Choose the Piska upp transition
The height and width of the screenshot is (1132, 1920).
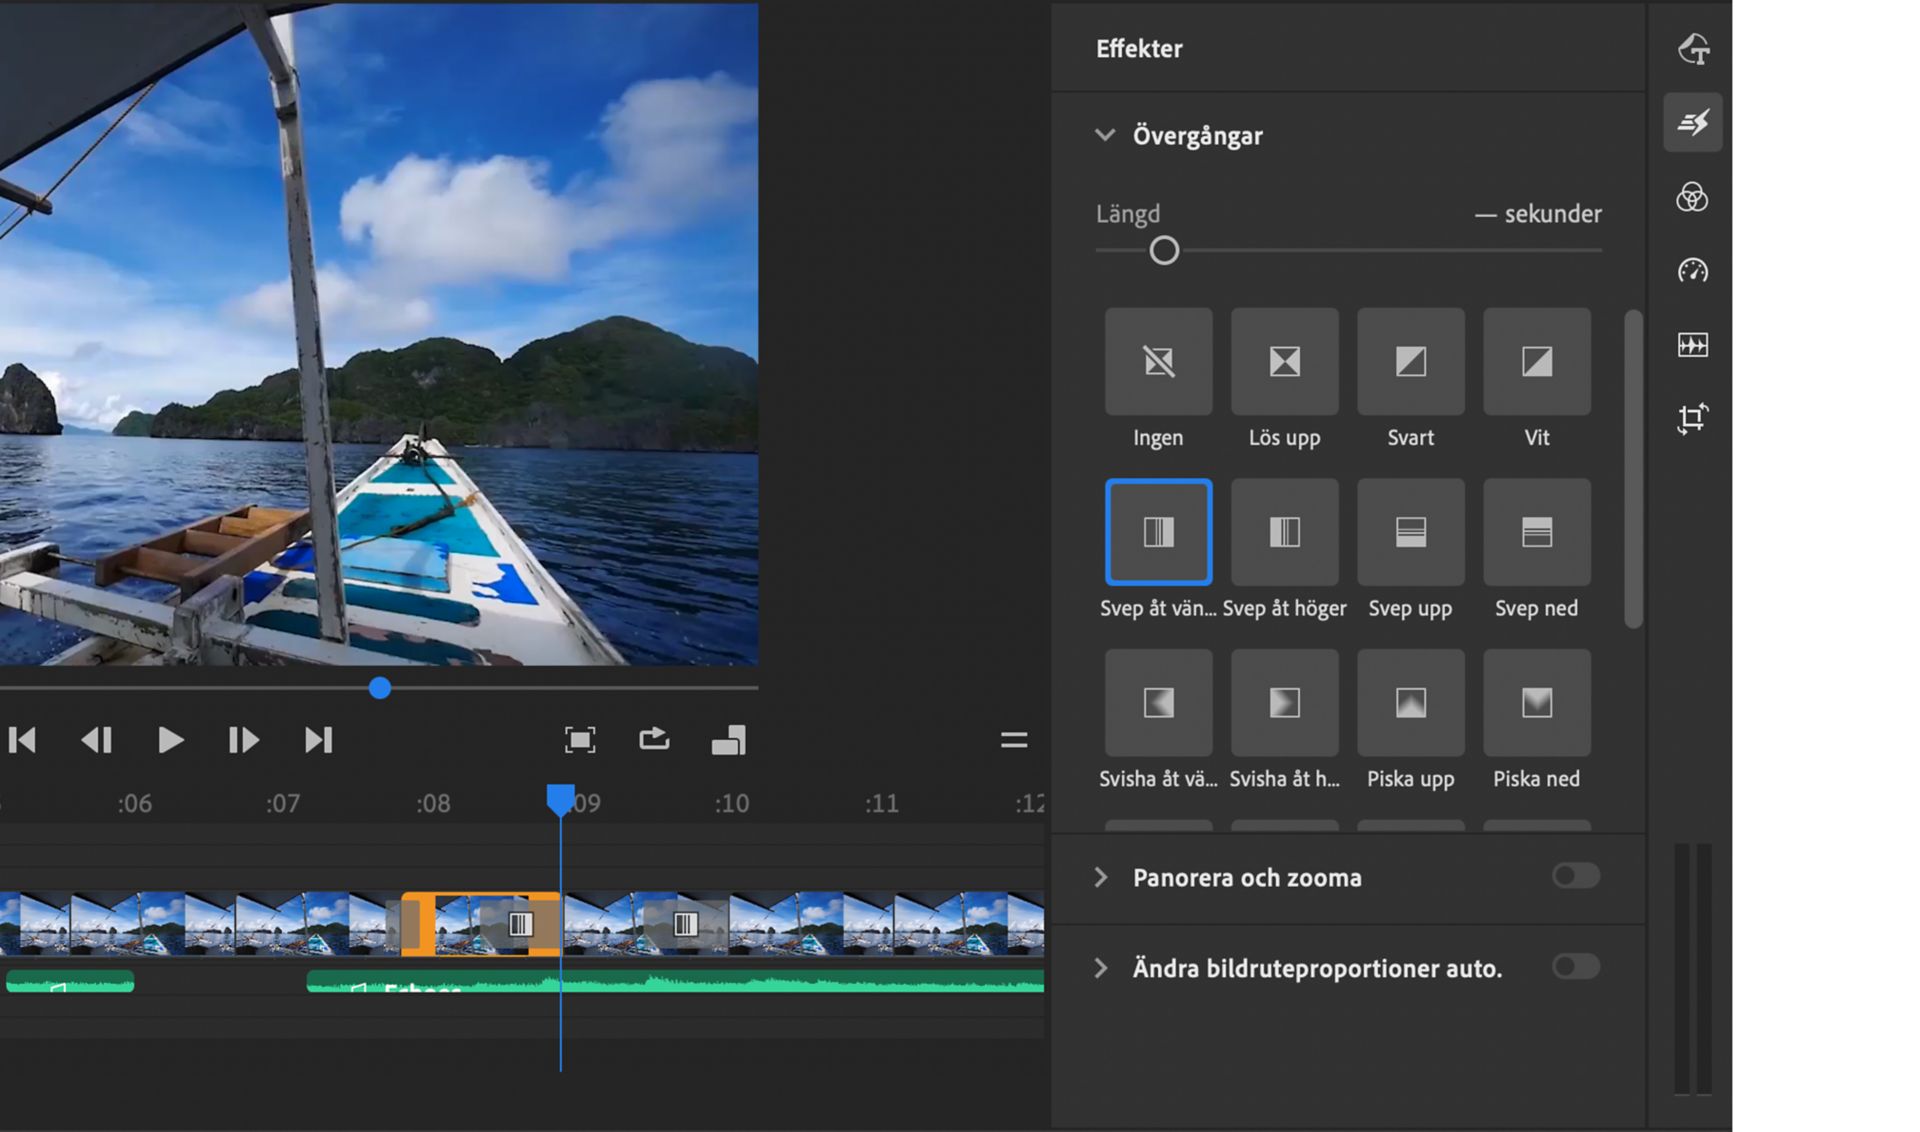coord(1410,703)
